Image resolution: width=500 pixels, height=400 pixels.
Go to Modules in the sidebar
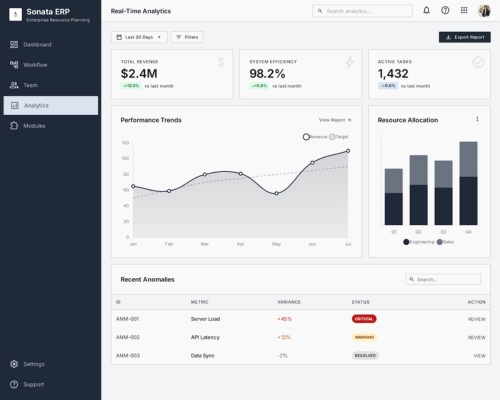[x=51, y=126]
